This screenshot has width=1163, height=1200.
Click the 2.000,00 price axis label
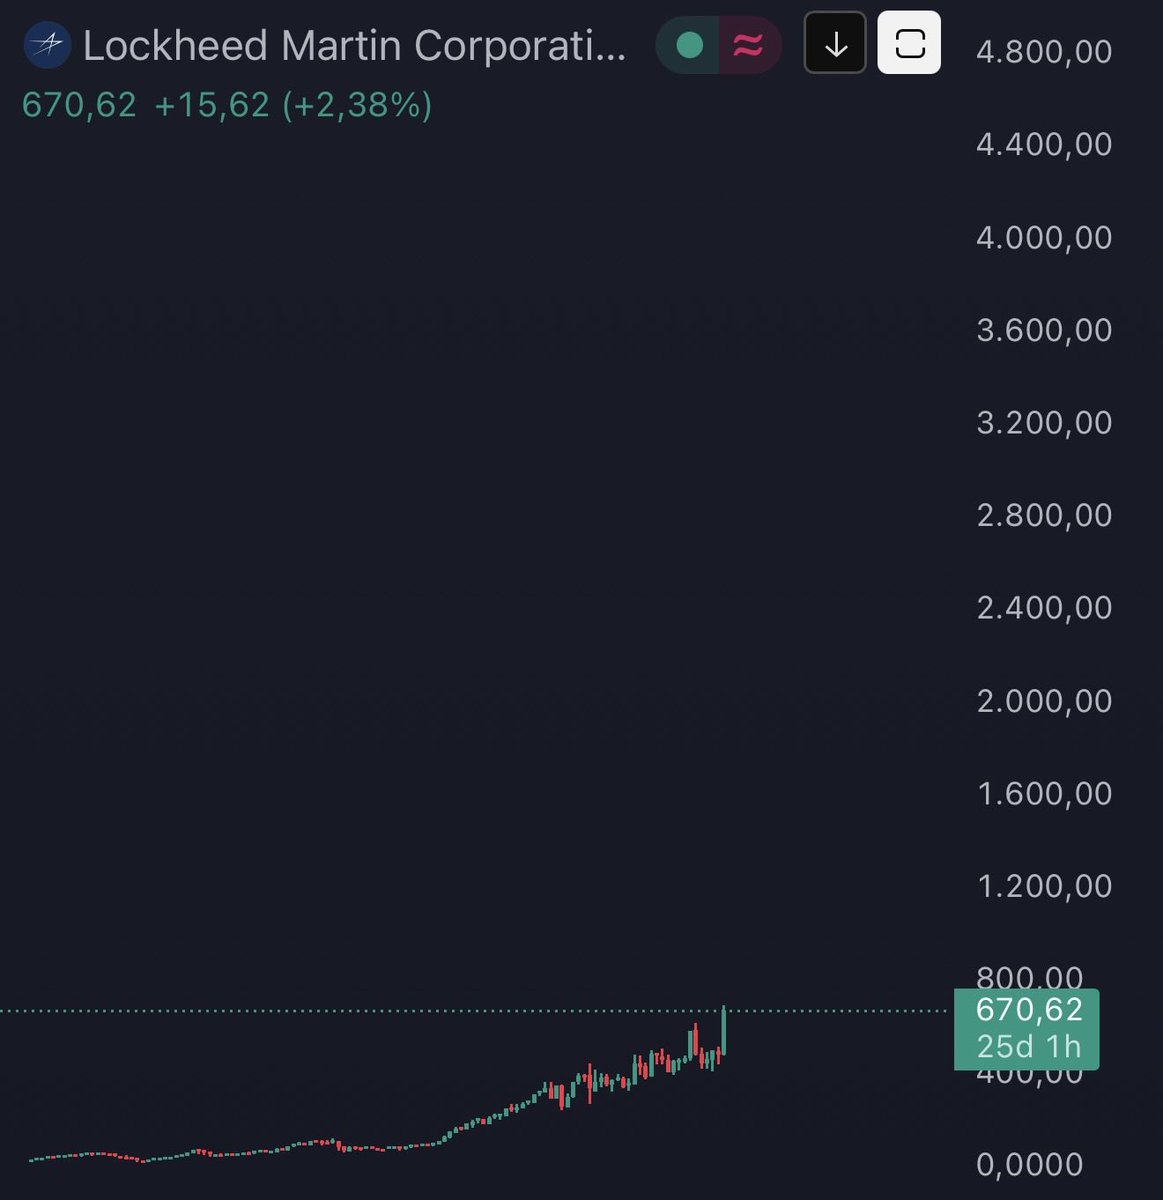pyautogui.click(x=1044, y=701)
